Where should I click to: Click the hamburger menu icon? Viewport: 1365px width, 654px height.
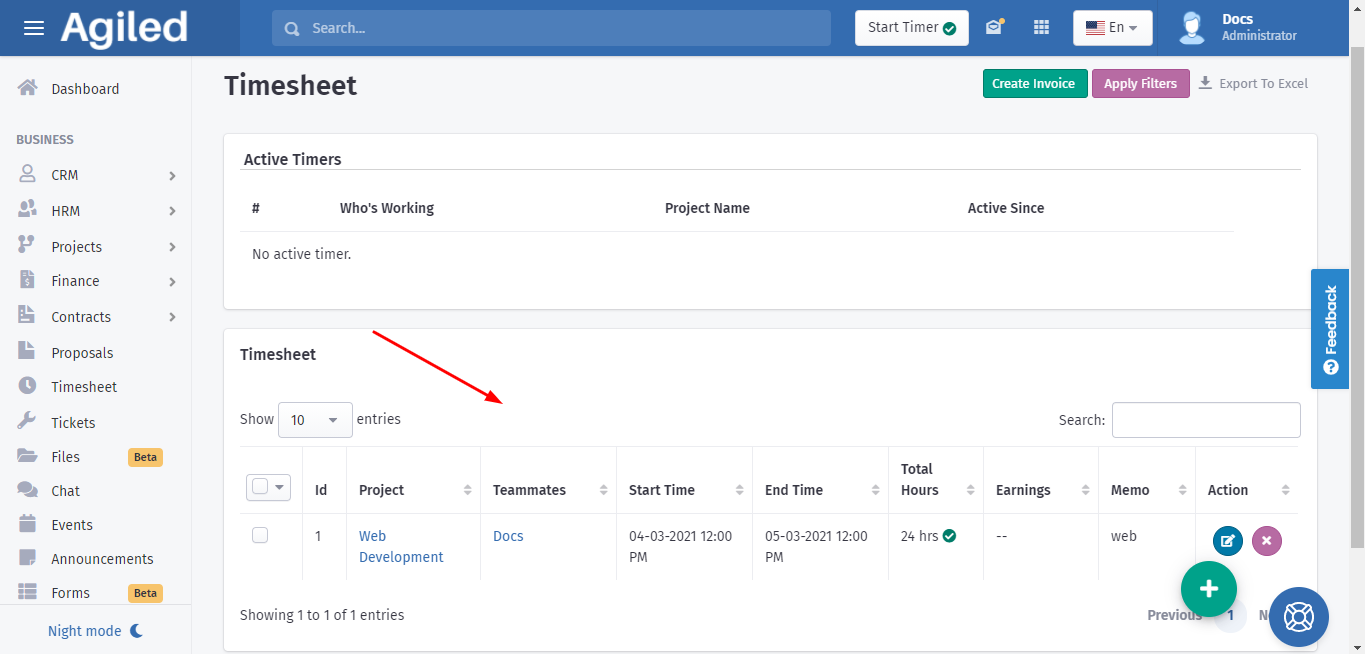(x=34, y=28)
